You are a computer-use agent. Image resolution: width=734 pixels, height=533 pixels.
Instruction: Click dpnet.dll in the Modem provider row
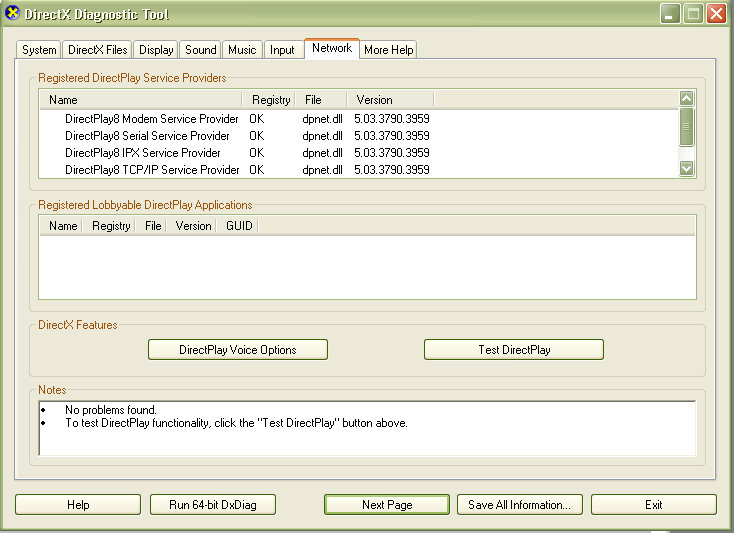(323, 119)
